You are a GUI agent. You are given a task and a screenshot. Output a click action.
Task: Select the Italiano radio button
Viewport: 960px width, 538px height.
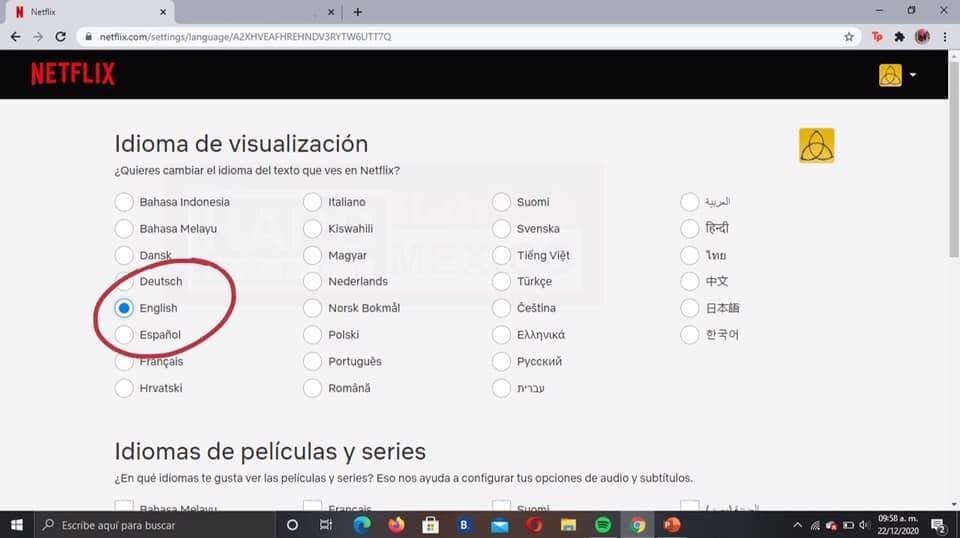pyautogui.click(x=312, y=202)
